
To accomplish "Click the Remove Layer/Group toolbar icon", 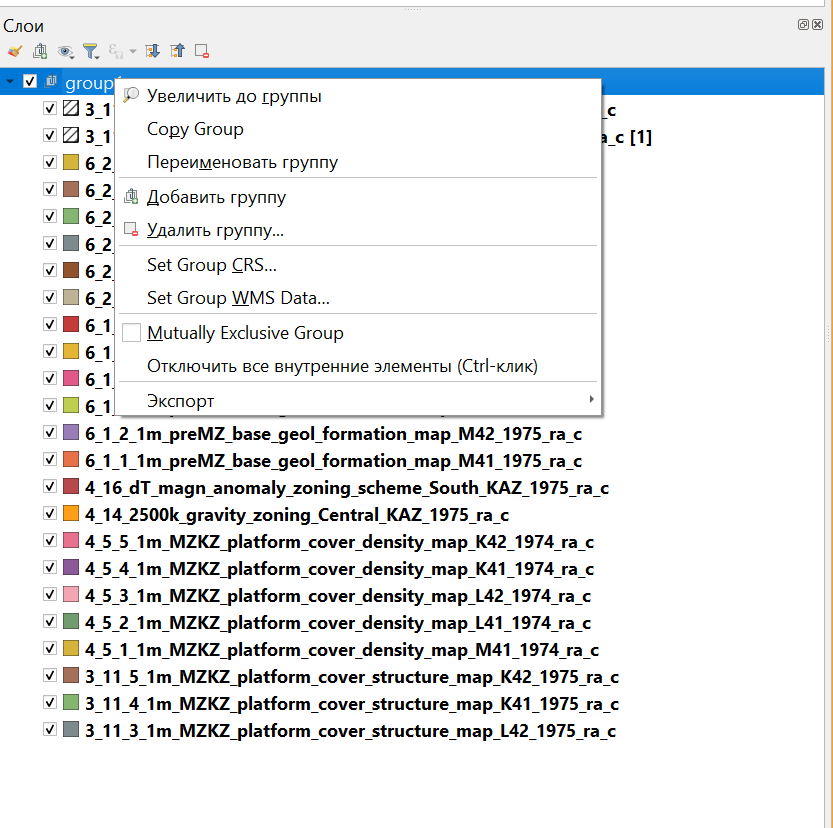I will 202,51.
